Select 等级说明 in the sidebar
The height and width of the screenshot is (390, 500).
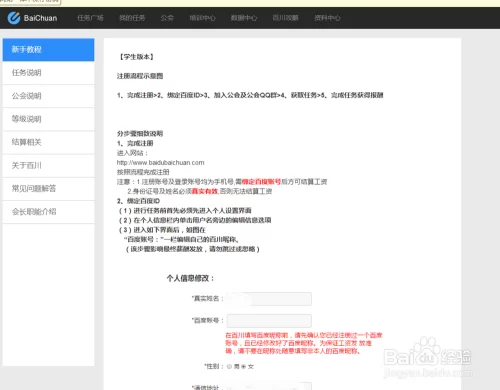pos(48,119)
